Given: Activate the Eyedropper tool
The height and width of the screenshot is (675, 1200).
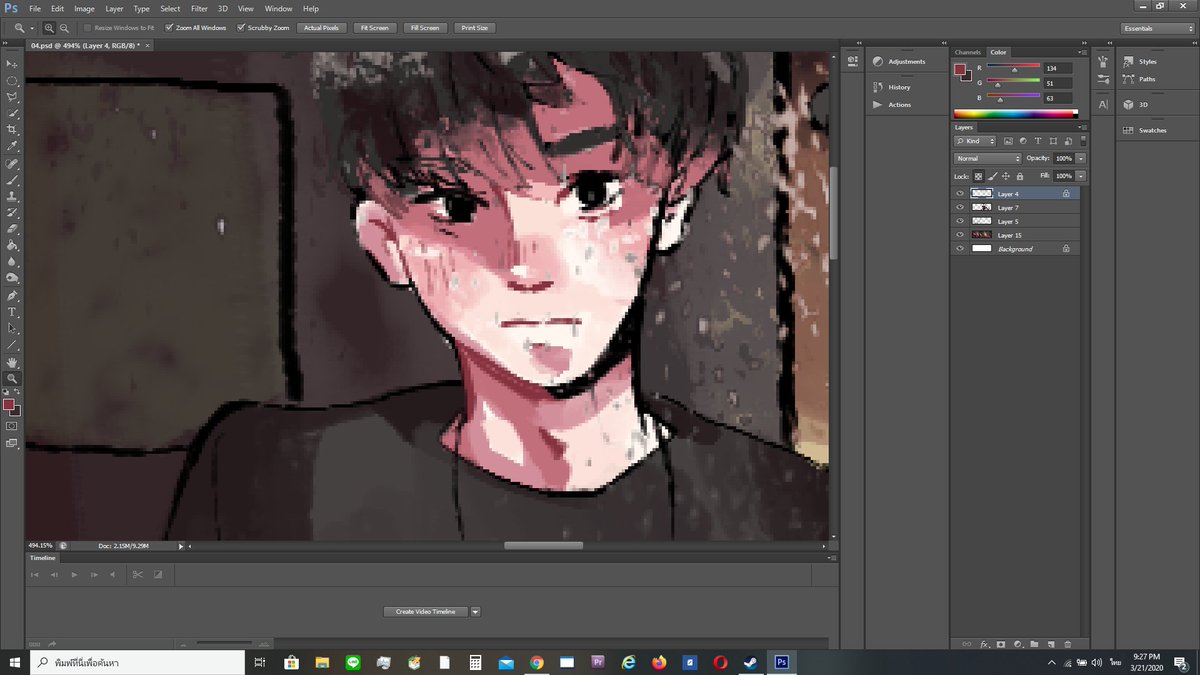Looking at the screenshot, I should pos(12,146).
